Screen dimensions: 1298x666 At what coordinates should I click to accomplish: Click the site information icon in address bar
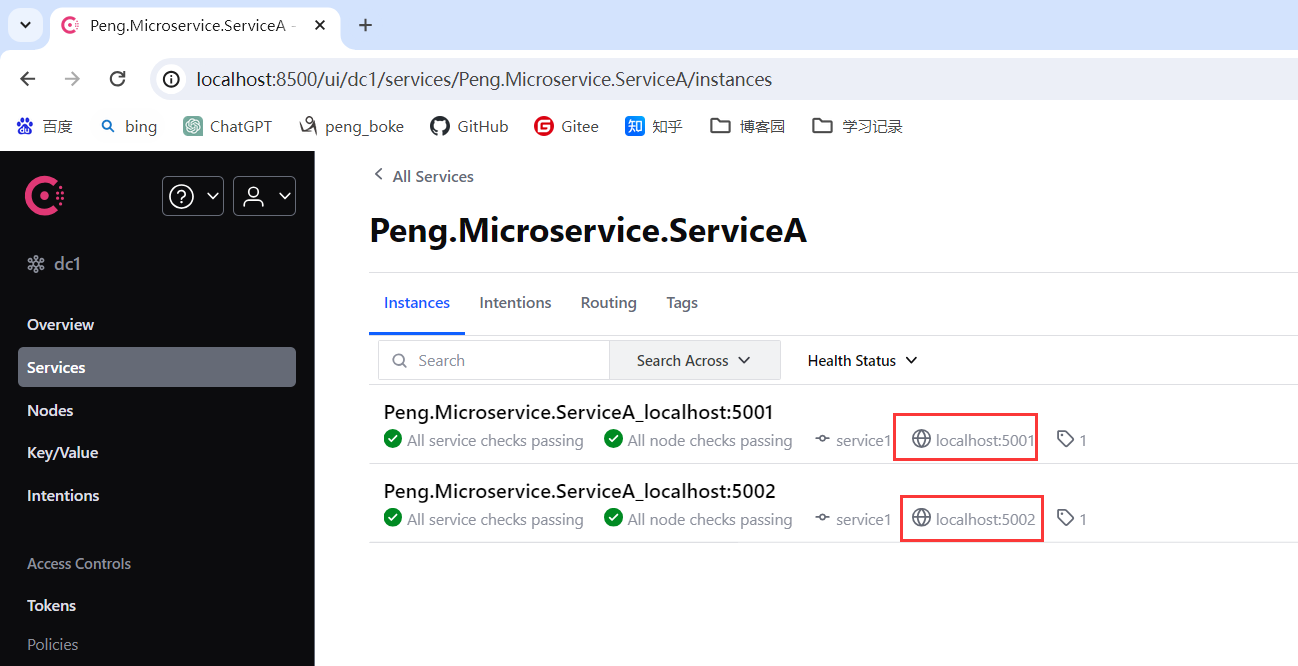pos(172,79)
